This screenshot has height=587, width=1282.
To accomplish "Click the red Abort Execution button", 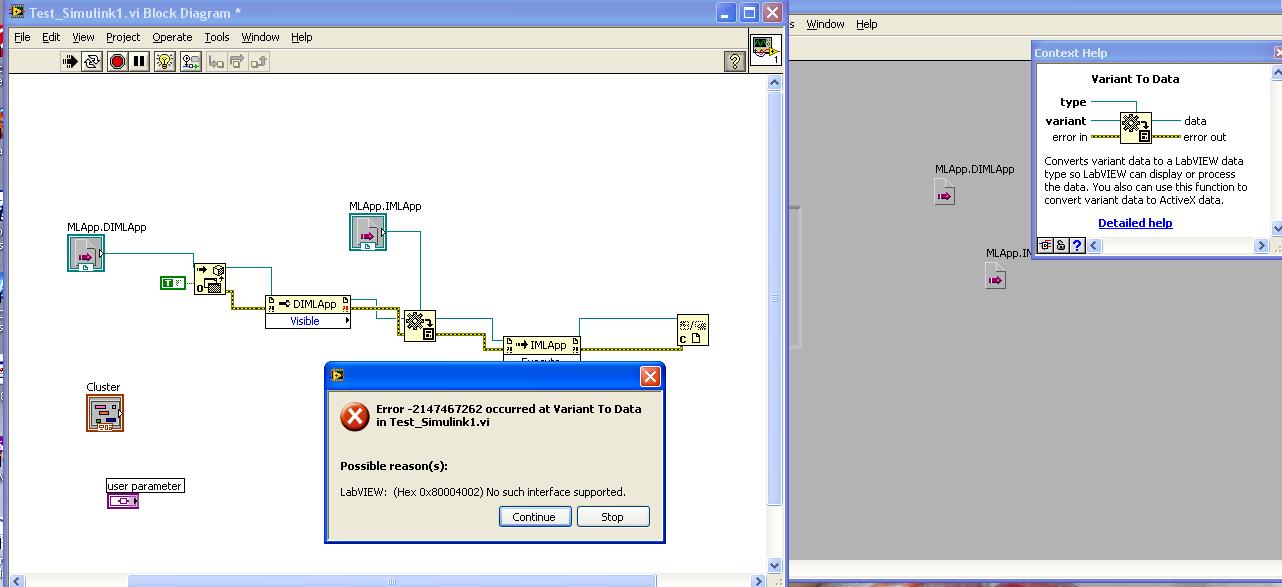I will pos(117,61).
